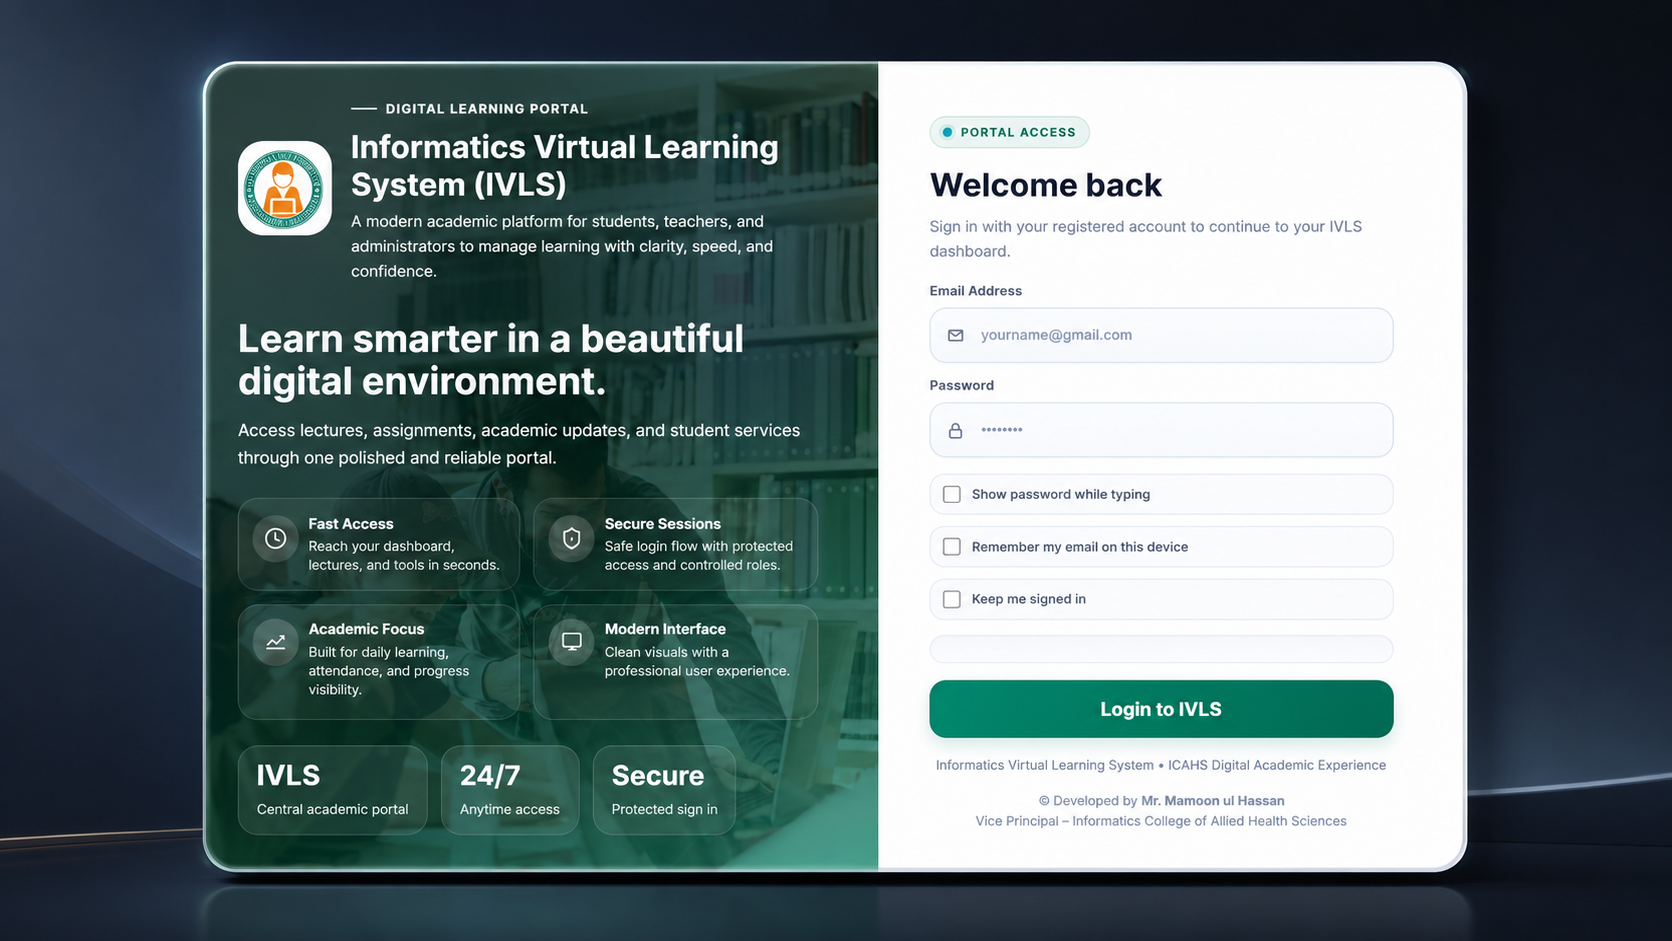This screenshot has width=1672, height=941.
Task: Click the Email Address label
Action: tap(975, 291)
